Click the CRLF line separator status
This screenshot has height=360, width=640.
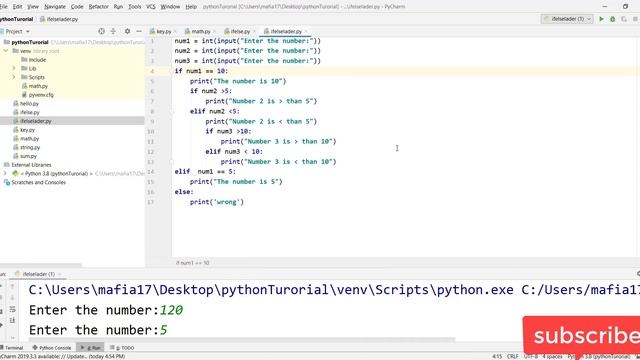513,356
